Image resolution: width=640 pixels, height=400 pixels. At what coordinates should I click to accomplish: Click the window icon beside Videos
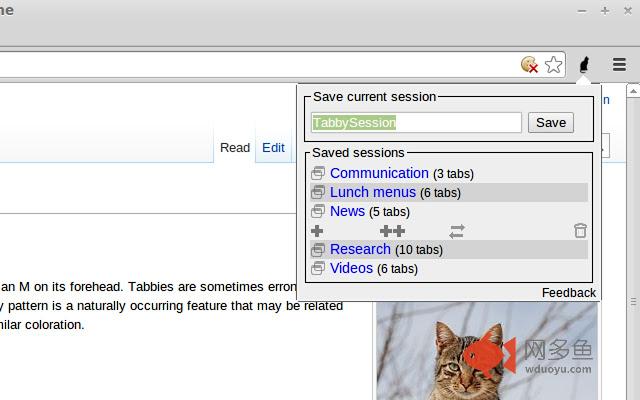(x=318, y=268)
